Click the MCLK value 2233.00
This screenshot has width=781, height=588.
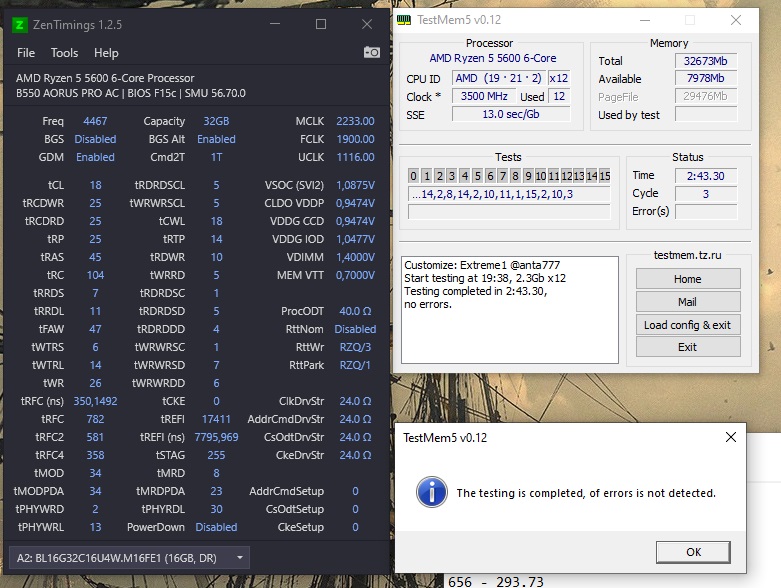tap(355, 121)
